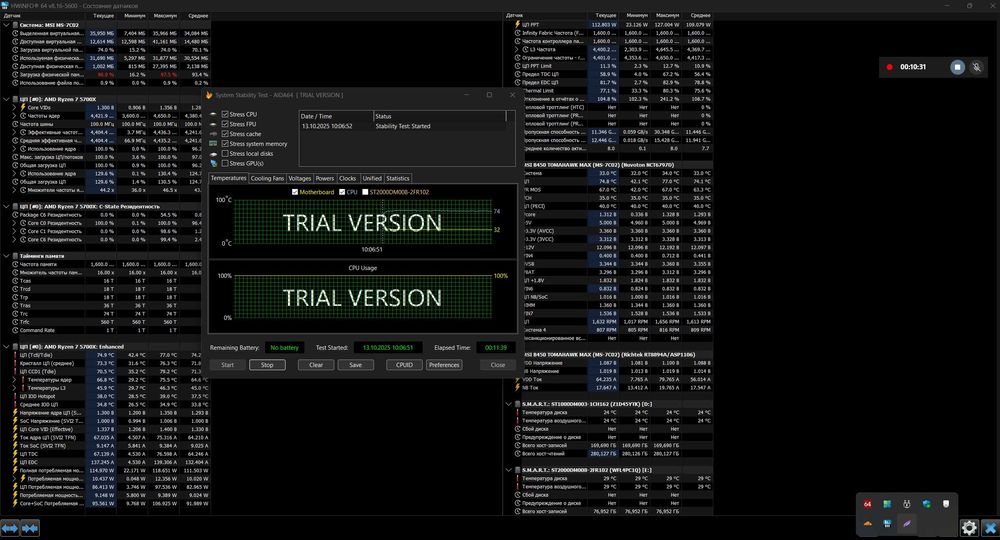
Task: Switch to Statistics tab
Action: pos(397,179)
